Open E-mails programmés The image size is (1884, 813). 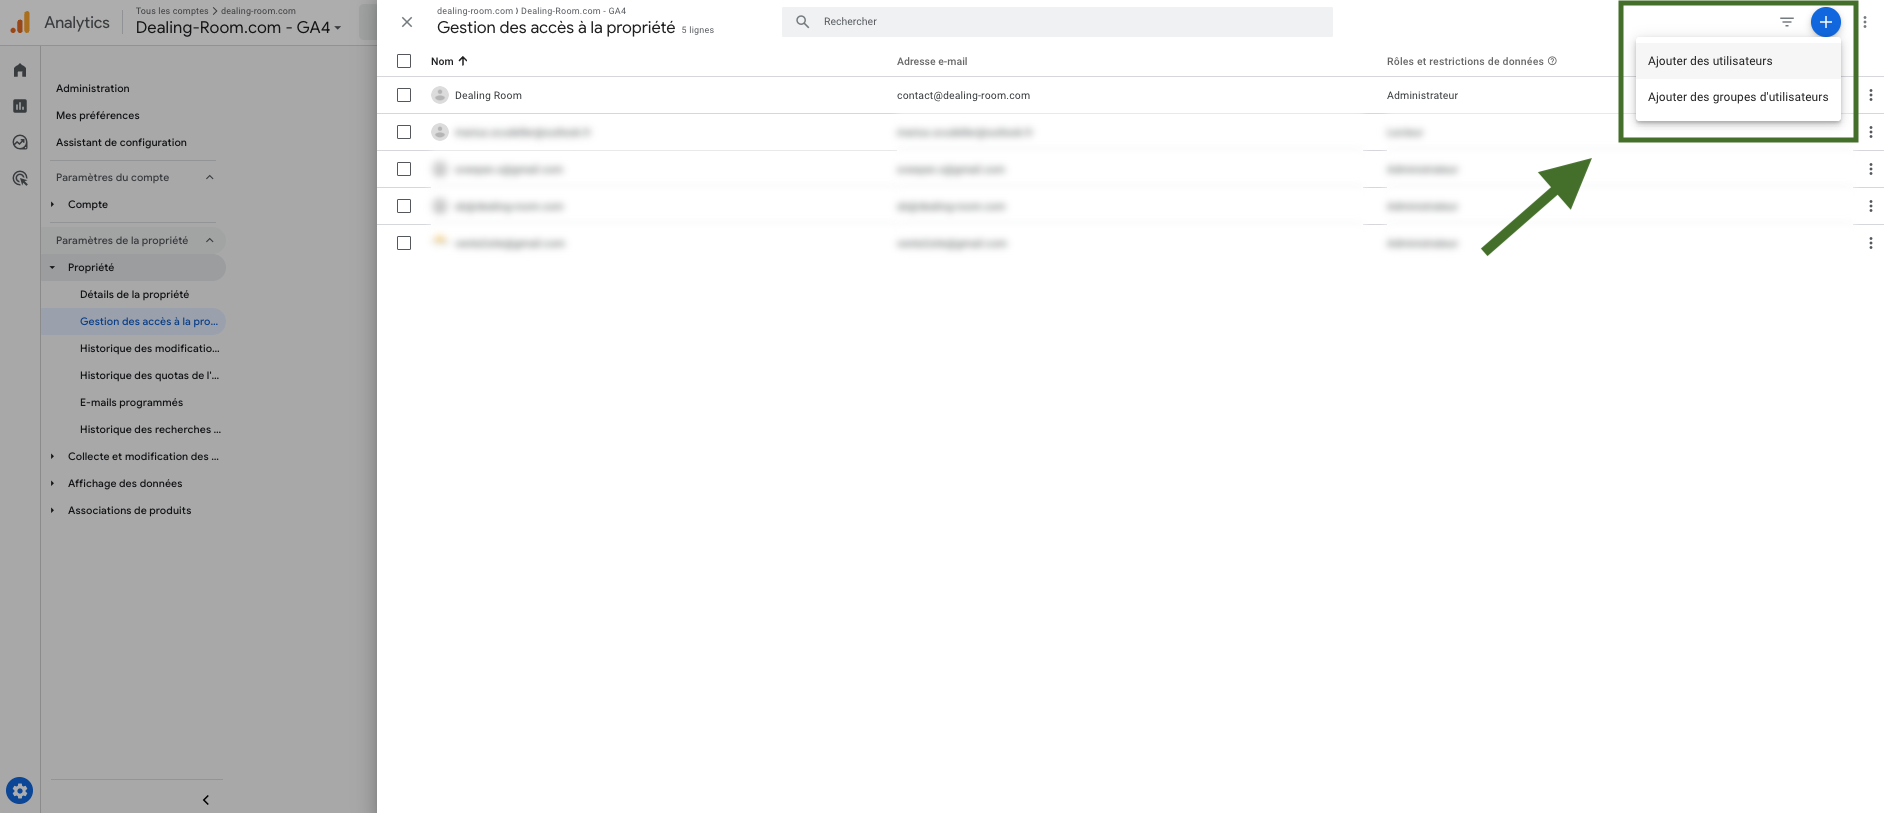click(x=131, y=402)
